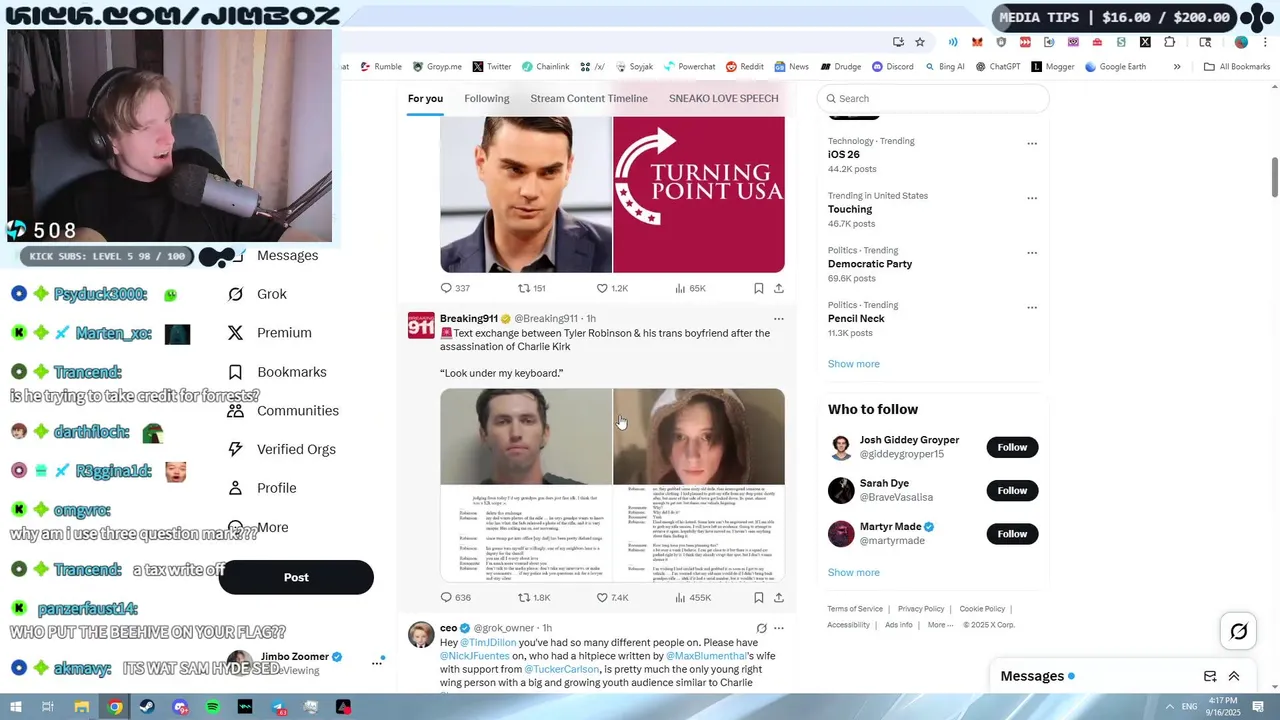Click the X search field
Screen dimensions: 1280x720
933,98
